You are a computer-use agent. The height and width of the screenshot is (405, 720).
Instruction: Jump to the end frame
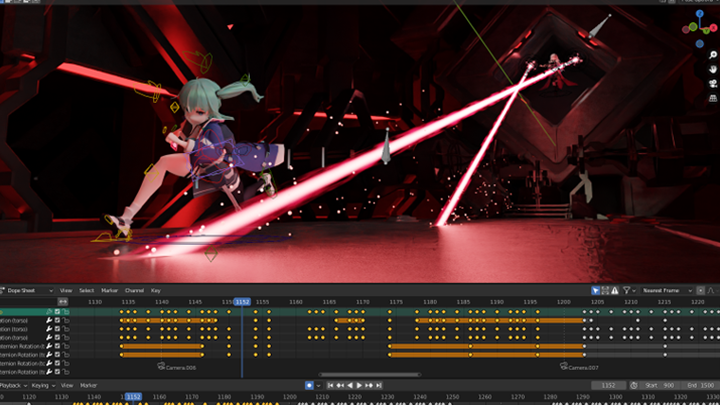(x=378, y=386)
